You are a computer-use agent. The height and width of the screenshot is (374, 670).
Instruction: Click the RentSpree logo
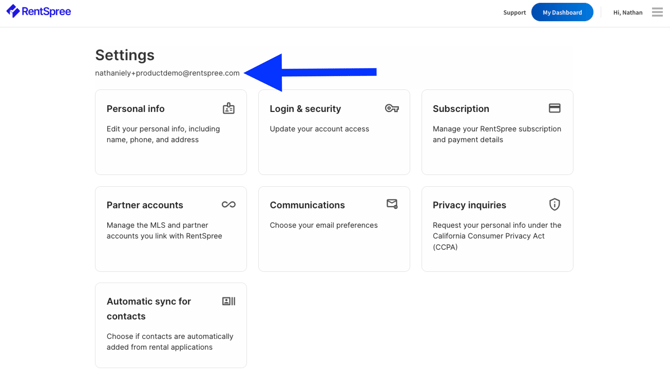pos(39,12)
